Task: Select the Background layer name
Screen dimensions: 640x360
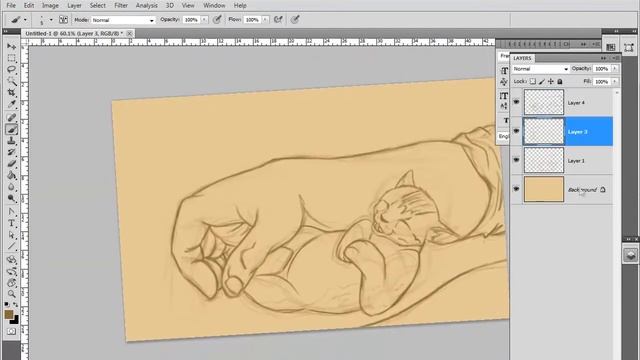Action: click(x=582, y=190)
